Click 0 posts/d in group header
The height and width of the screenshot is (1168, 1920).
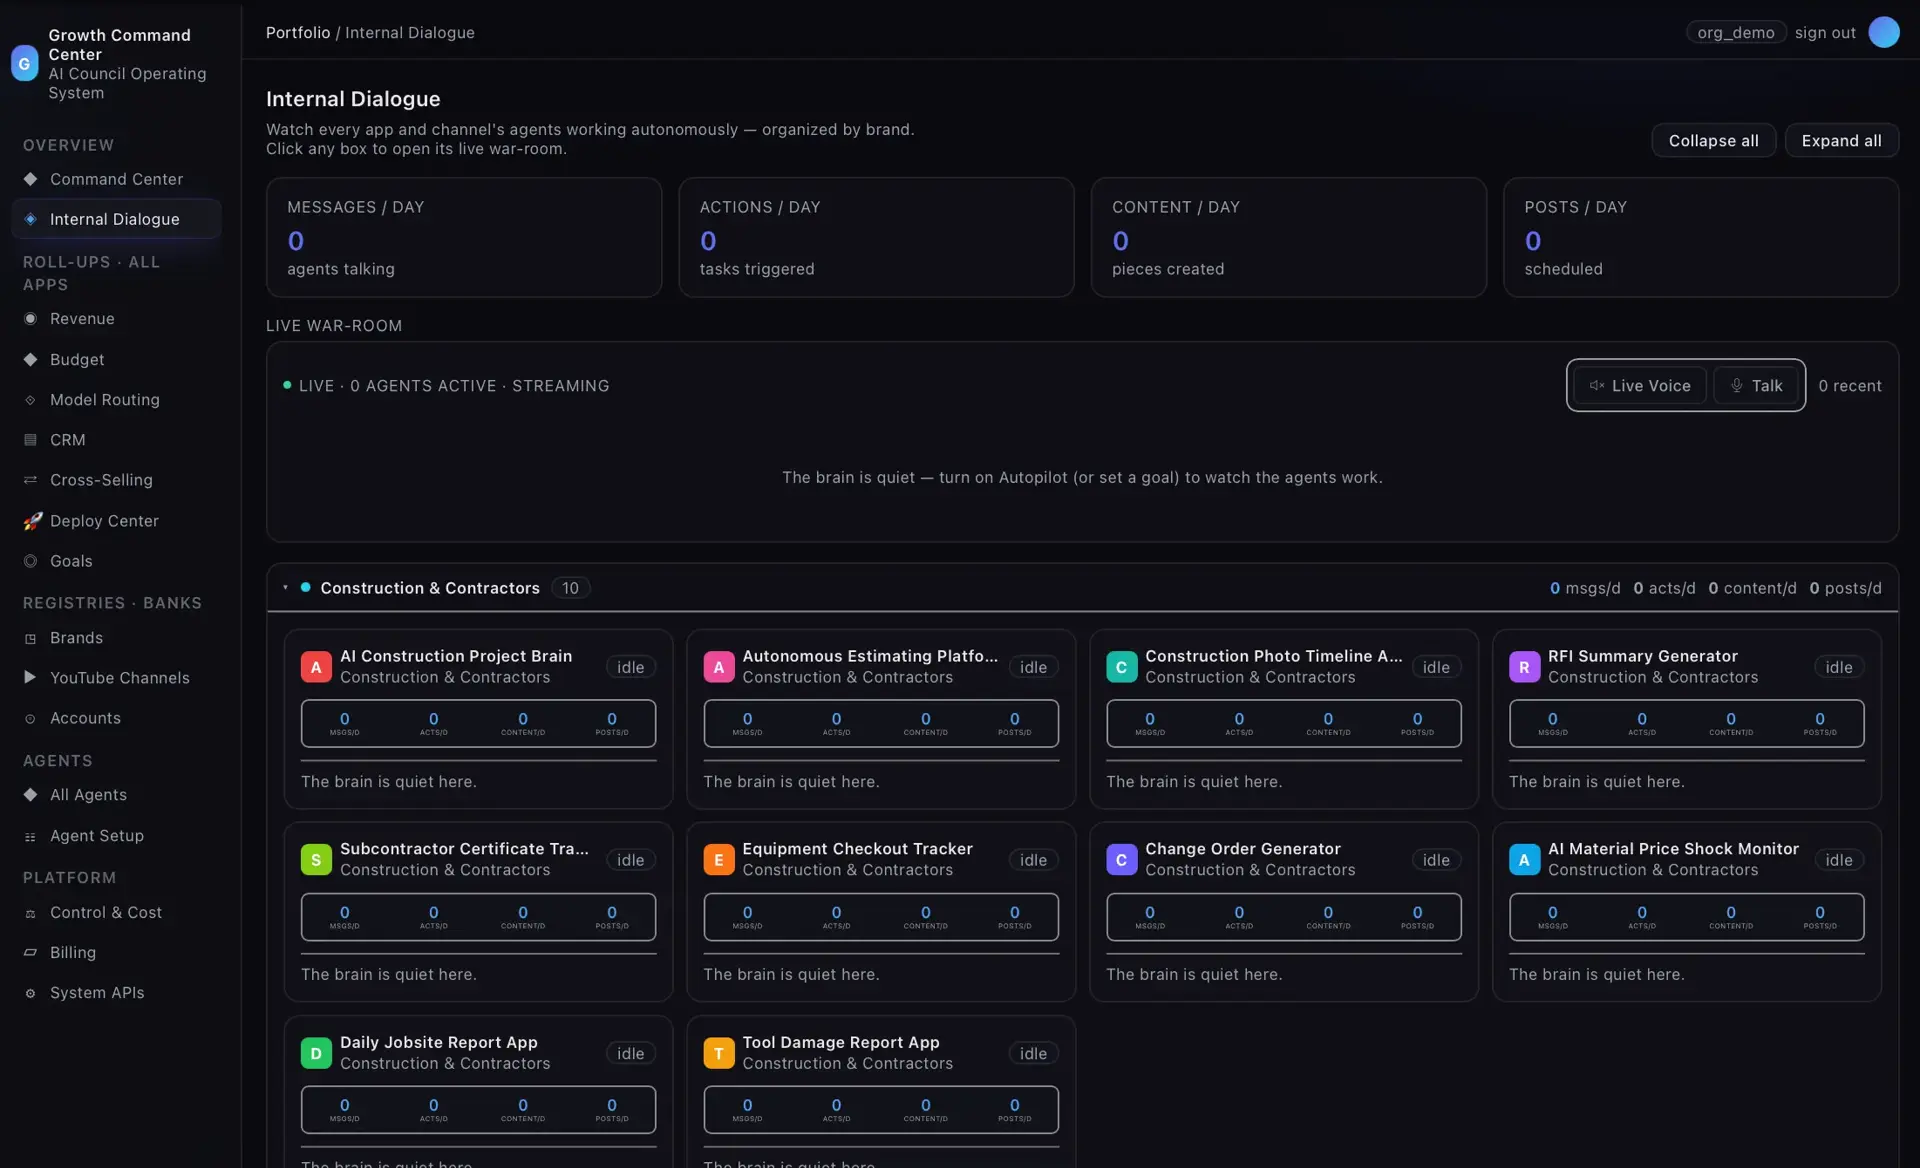pos(1845,588)
